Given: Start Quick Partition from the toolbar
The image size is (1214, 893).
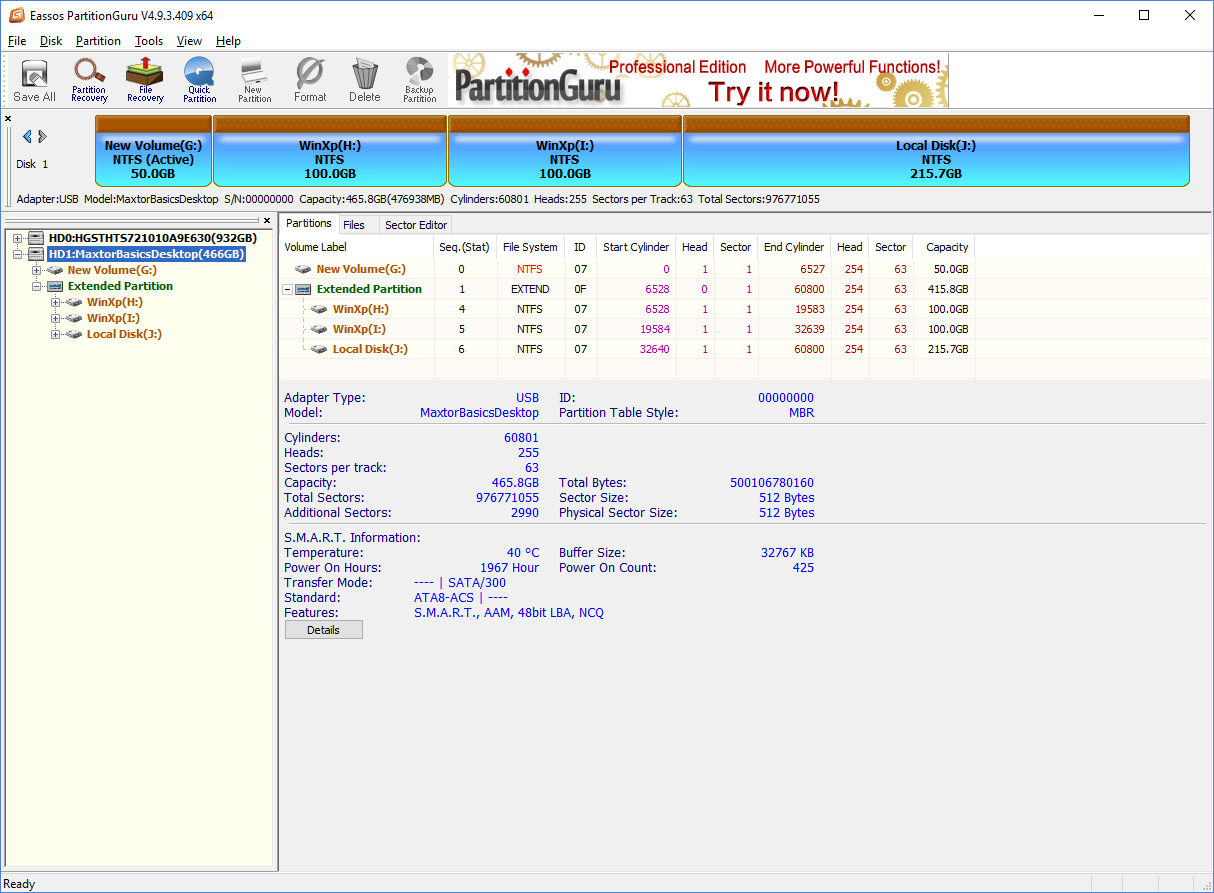Looking at the screenshot, I should 199,81.
